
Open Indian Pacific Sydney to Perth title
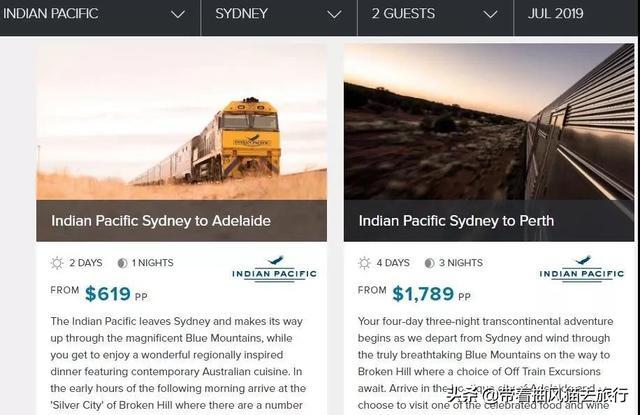click(456, 221)
